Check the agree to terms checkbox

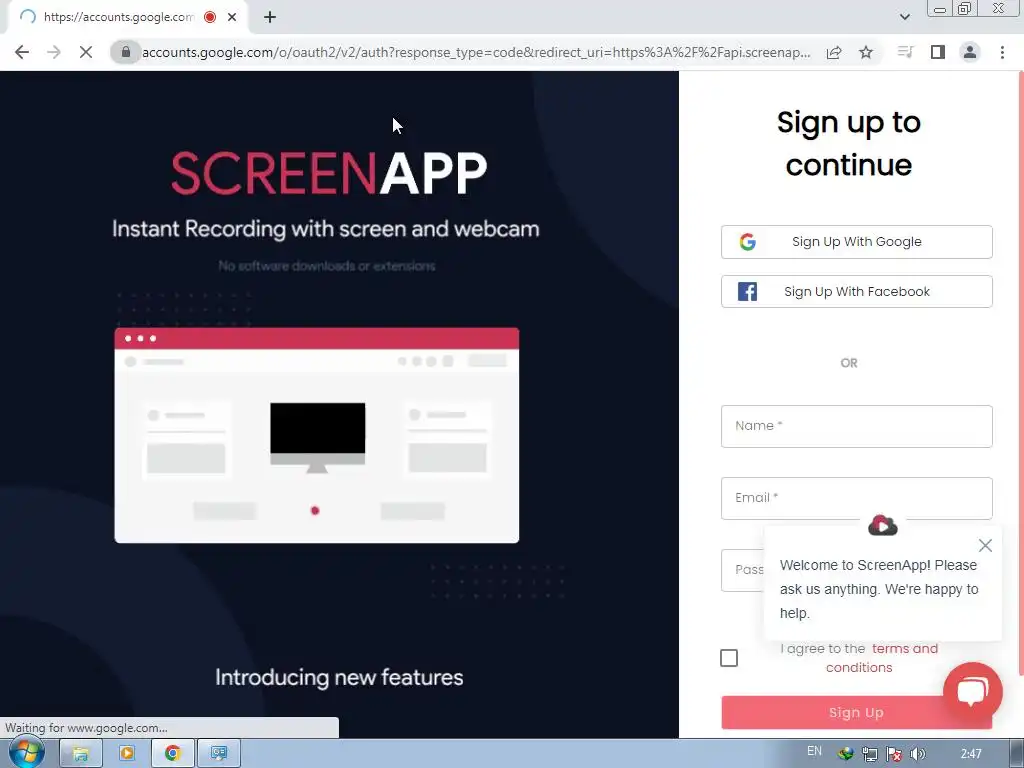729,658
